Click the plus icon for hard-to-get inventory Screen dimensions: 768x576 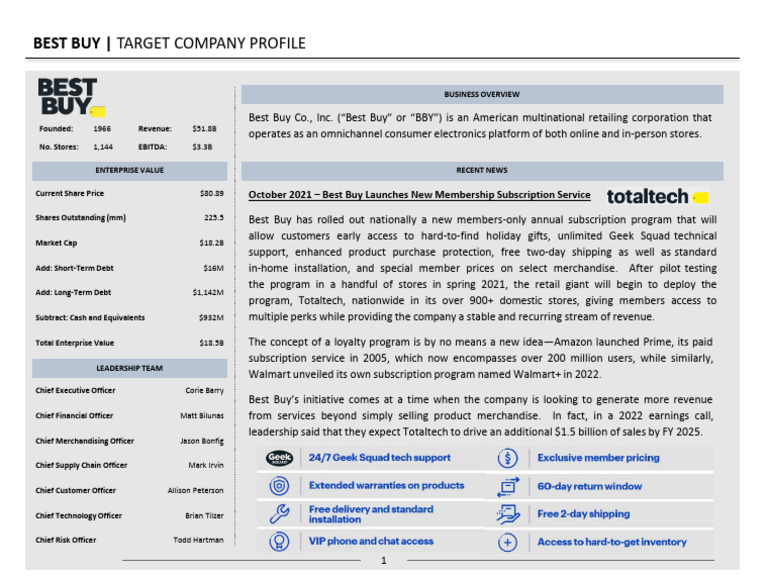pos(508,542)
